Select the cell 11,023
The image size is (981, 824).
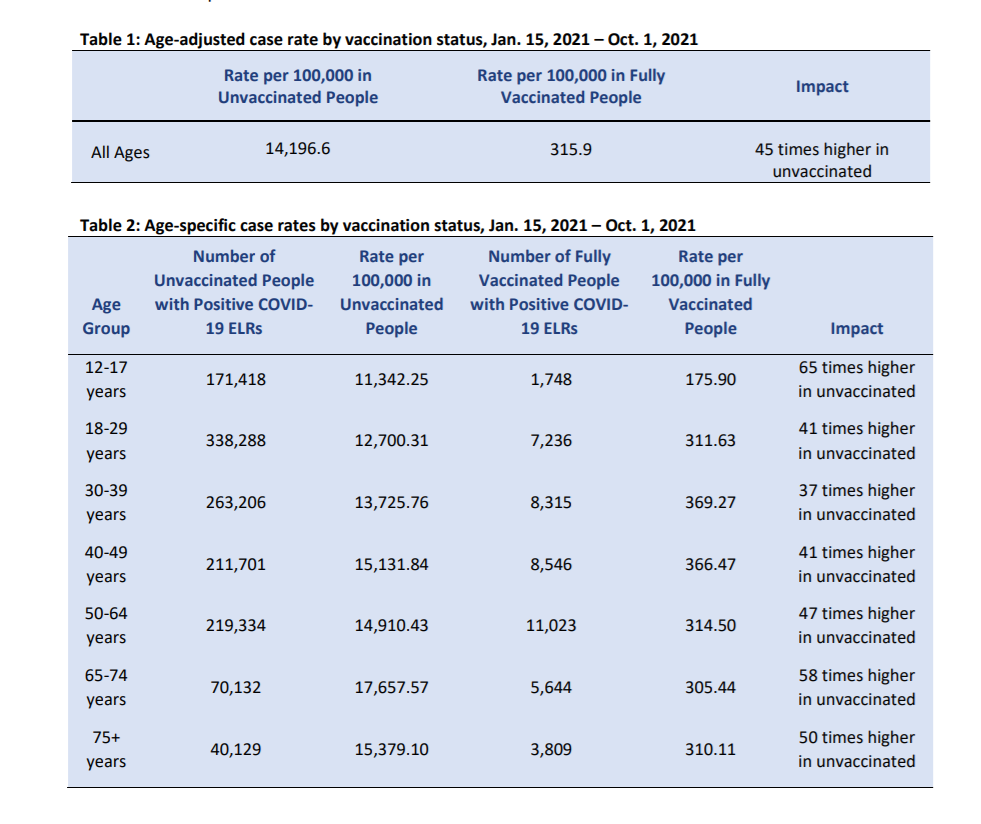[551, 626]
